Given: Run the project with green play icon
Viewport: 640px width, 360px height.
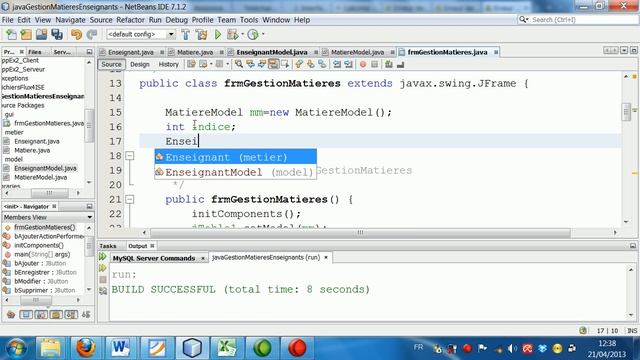Looking at the screenshot, I should (218, 35).
